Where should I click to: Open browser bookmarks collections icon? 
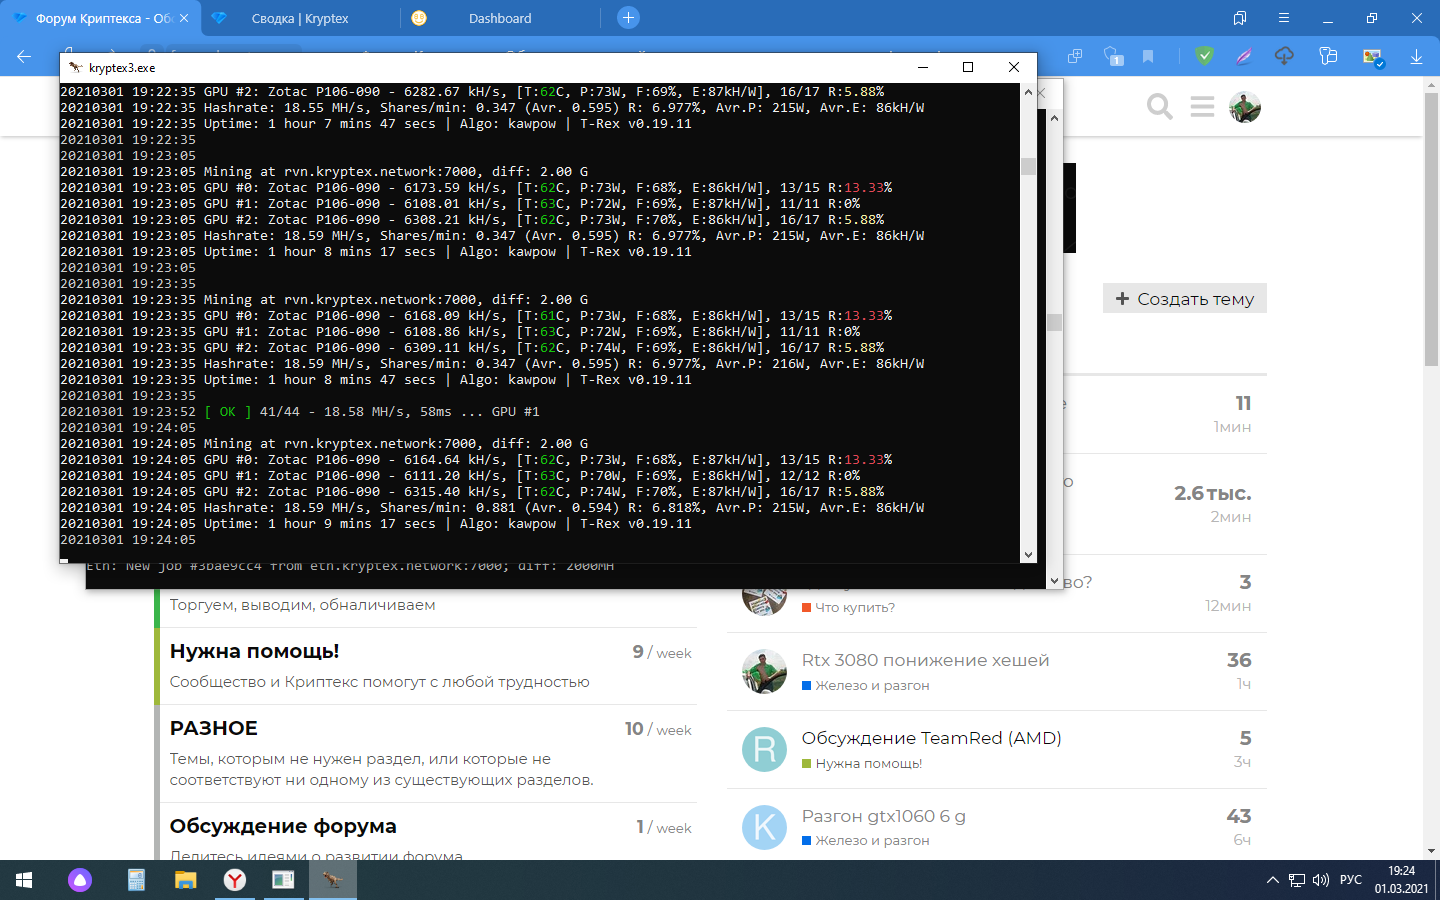tap(1240, 18)
